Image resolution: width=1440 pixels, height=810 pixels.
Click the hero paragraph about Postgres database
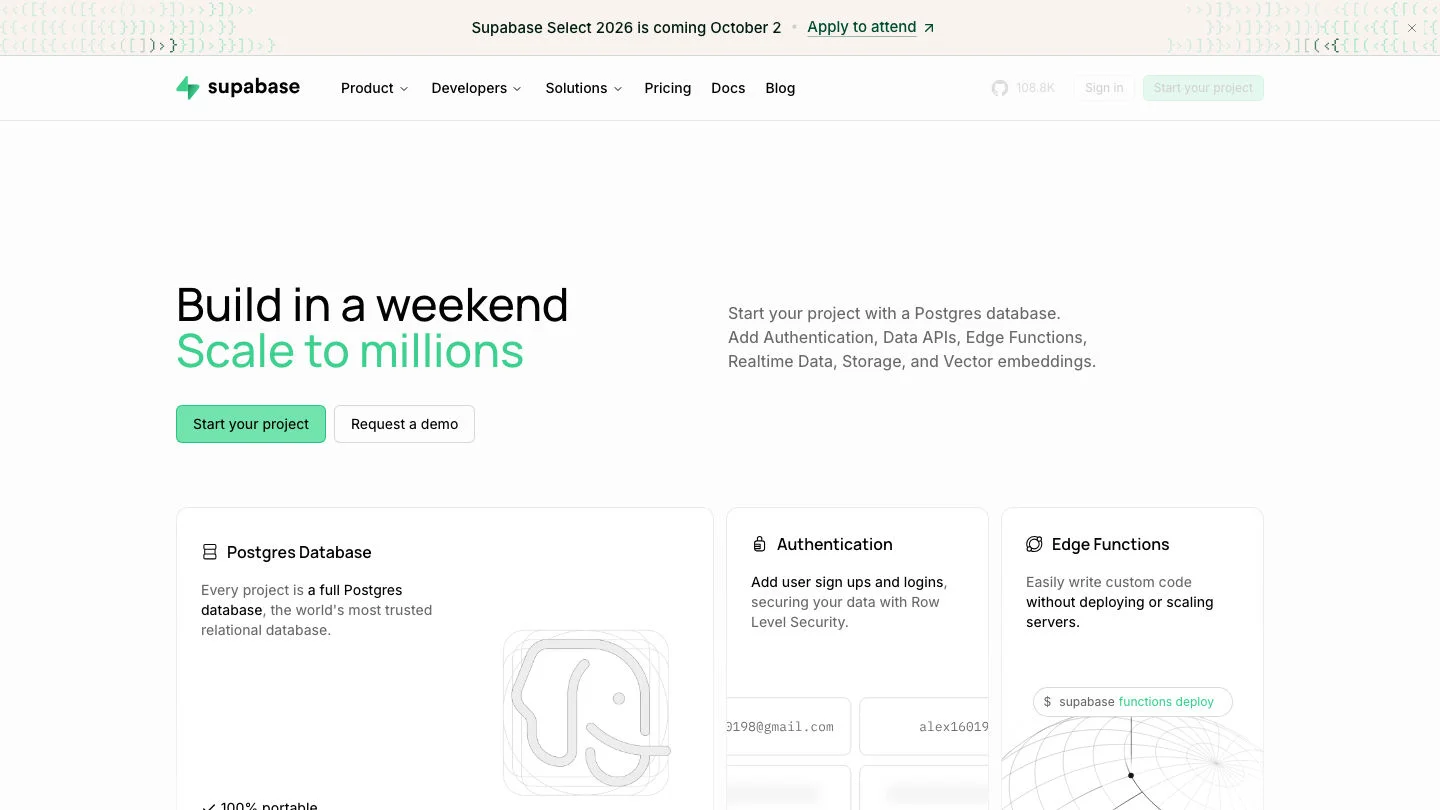912,337
